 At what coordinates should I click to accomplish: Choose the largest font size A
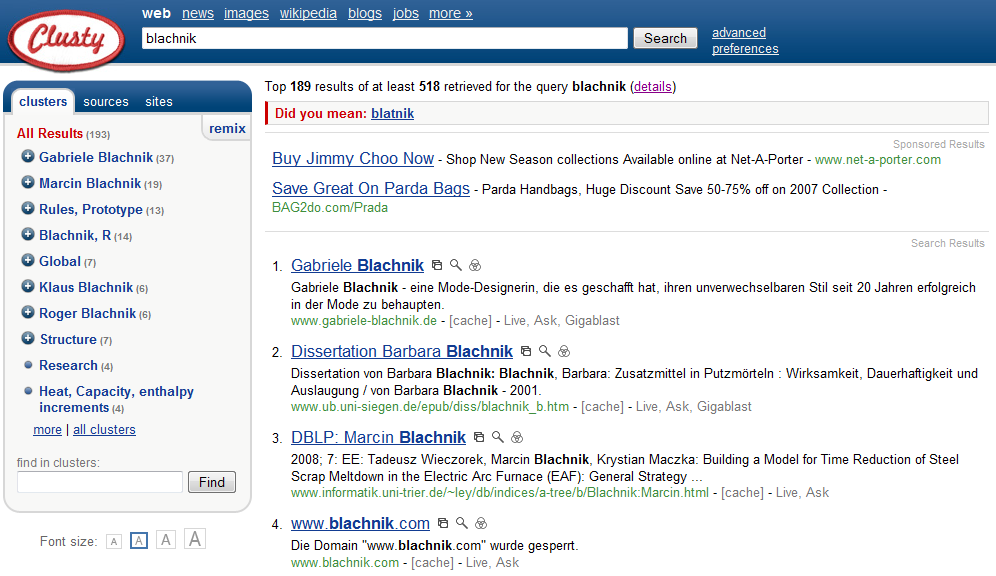click(x=195, y=539)
